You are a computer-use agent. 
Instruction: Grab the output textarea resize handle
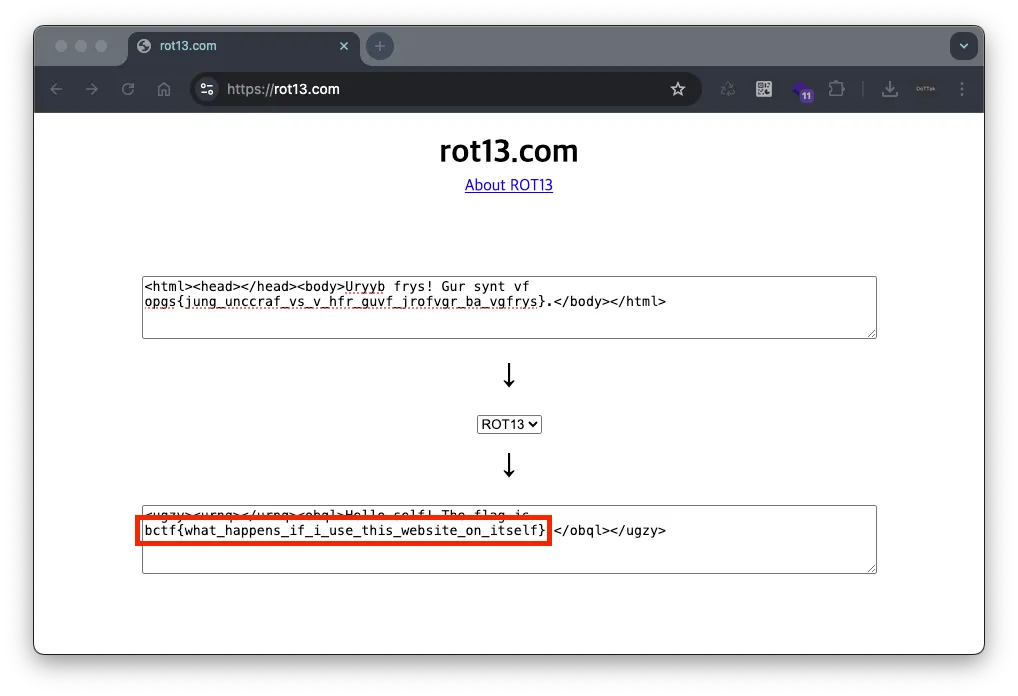pos(871,568)
